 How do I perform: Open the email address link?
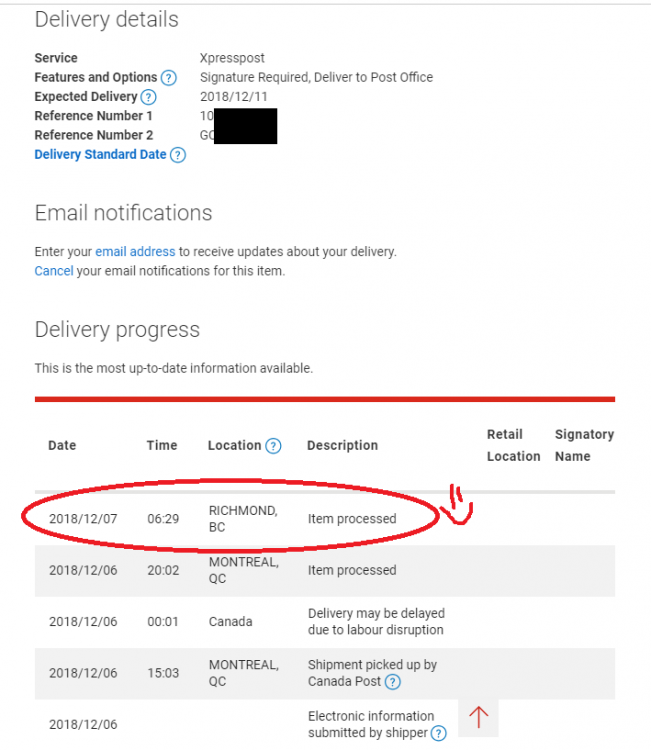135,251
